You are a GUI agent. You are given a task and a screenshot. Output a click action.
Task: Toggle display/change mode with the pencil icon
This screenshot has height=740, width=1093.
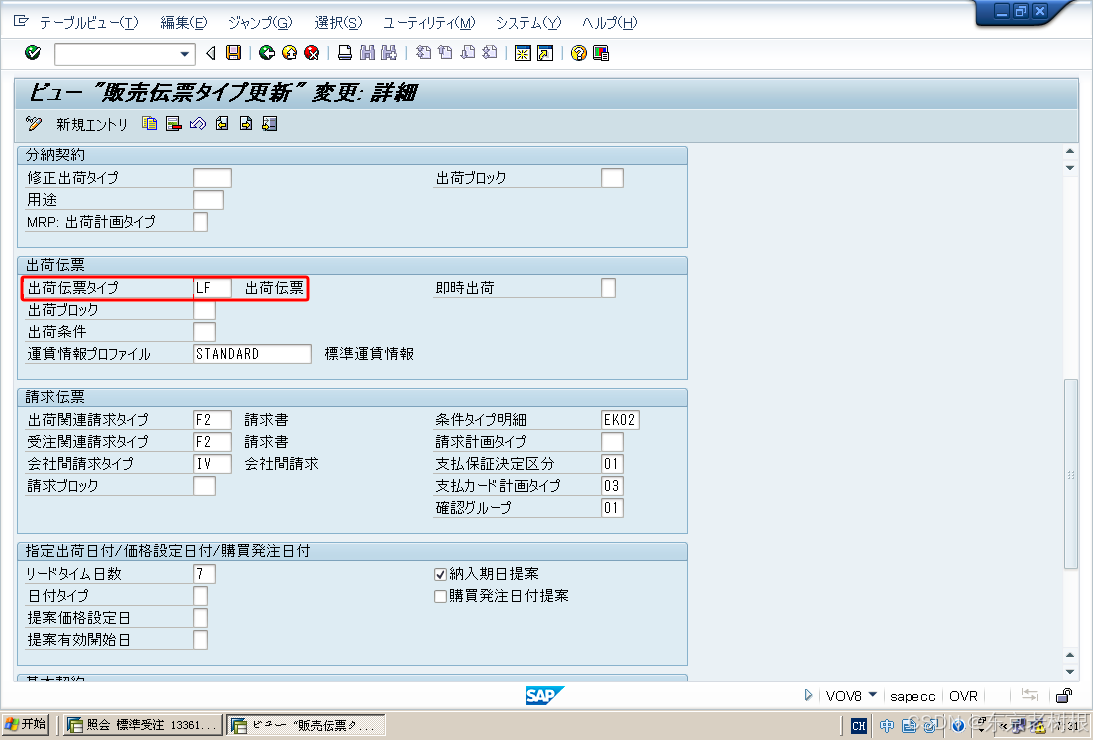click(33, 124)
